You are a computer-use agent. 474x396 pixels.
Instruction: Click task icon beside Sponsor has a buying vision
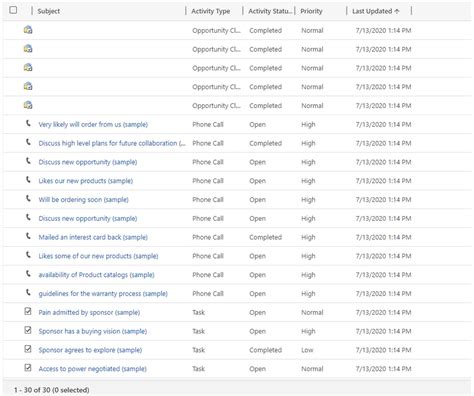28,330
